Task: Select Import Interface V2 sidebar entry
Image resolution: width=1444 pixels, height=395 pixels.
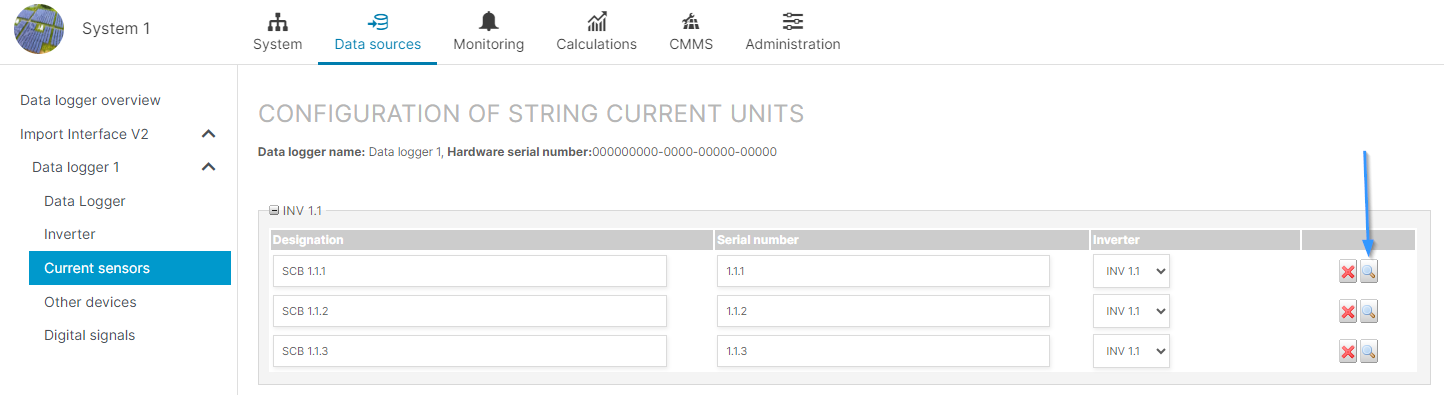Action: [84, 134]
